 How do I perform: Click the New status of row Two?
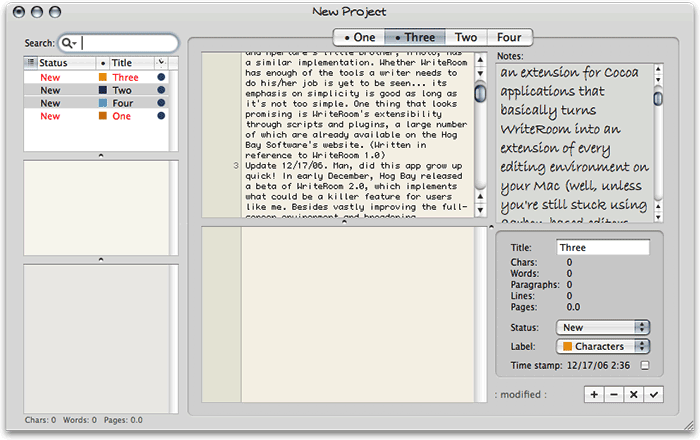coord(50,90)
